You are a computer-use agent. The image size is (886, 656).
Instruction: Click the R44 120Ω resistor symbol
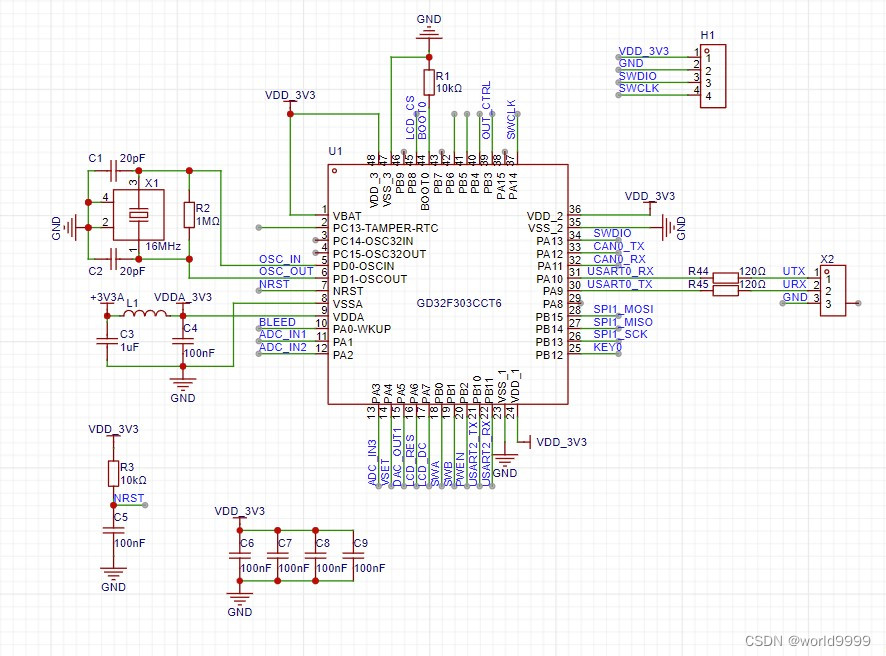coord(726,277)
